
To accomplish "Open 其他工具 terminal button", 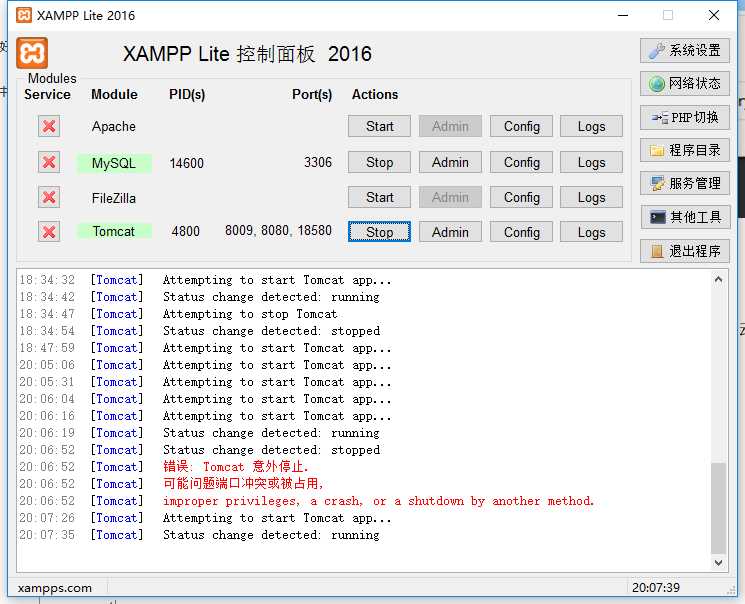I will (685, 218).
